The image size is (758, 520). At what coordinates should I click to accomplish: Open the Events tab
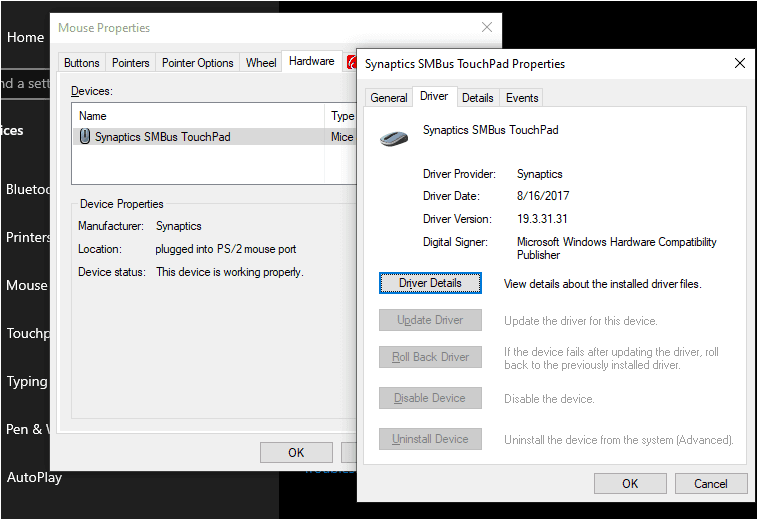click(x=522, y=98)
